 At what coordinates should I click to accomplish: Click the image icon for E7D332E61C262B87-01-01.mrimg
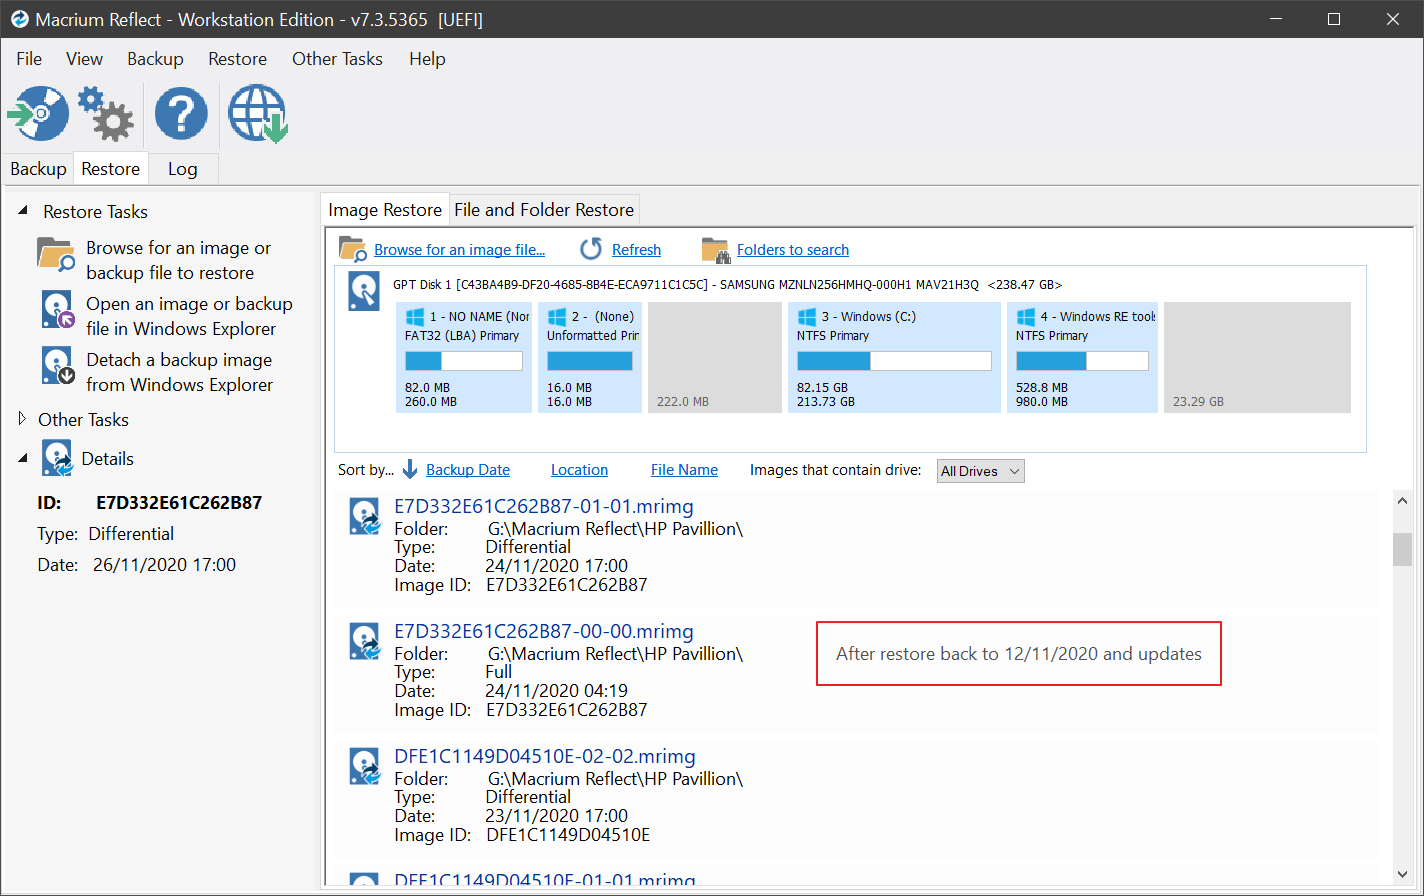click(364, 516)
